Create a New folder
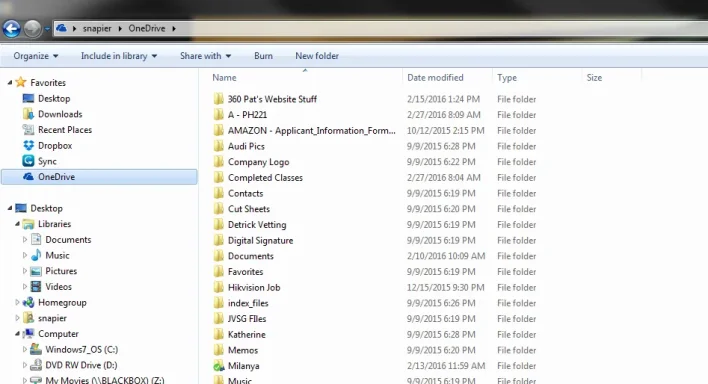This screenshot has height=384, width=708. [x=317, y=56]
